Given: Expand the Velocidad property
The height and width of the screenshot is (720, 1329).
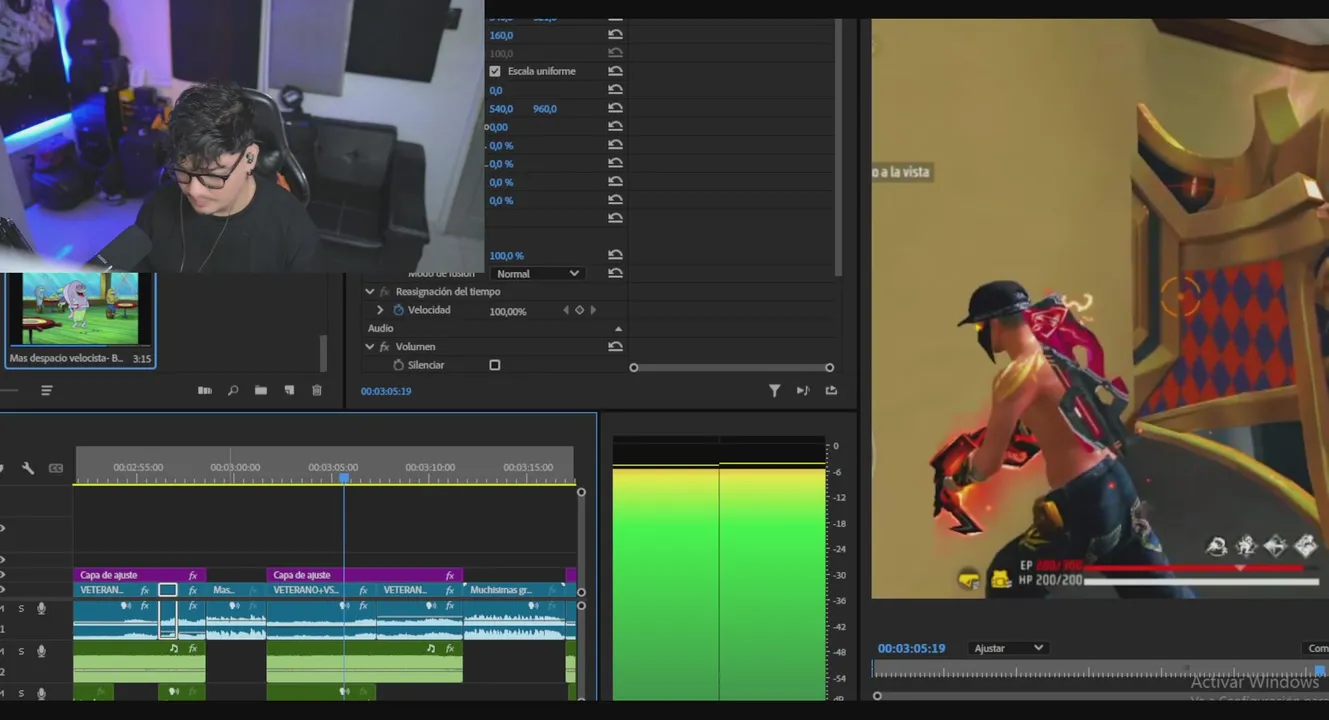Looking at the screenshot, I should [380, 310].
